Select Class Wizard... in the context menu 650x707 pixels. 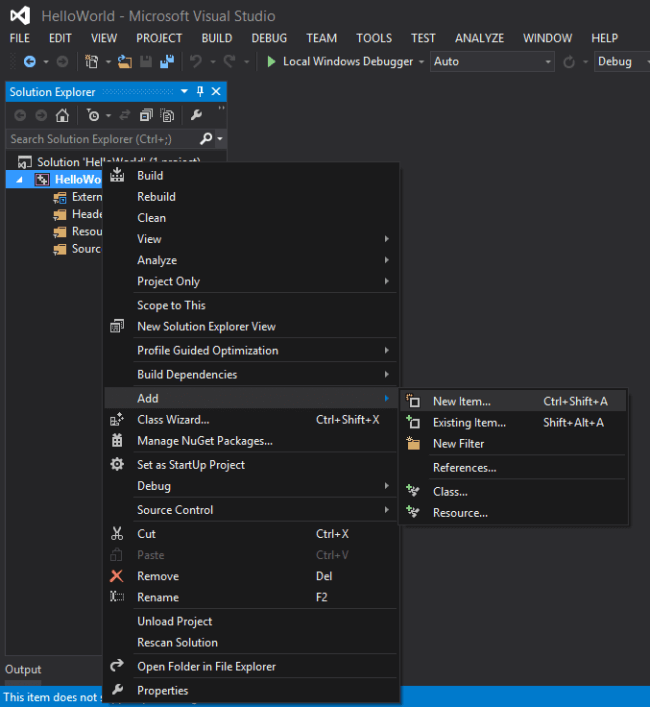click(x=251, y=420)
